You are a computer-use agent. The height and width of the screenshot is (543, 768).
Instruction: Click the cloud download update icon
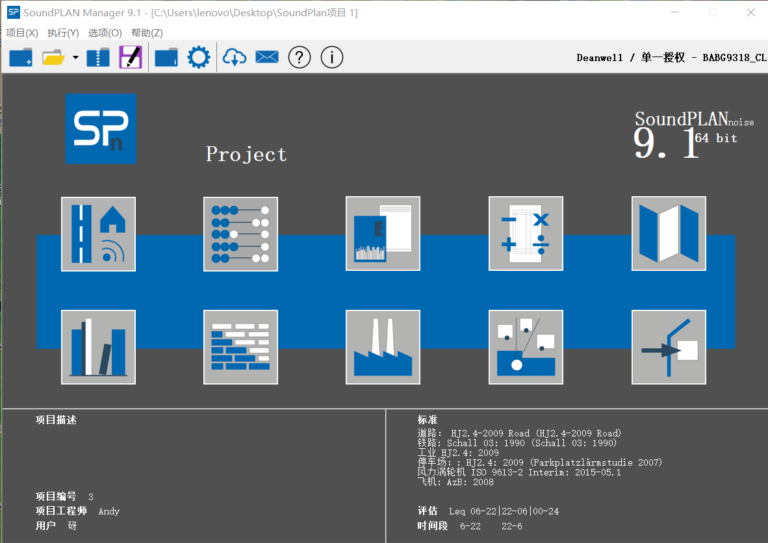click(235, 57)
